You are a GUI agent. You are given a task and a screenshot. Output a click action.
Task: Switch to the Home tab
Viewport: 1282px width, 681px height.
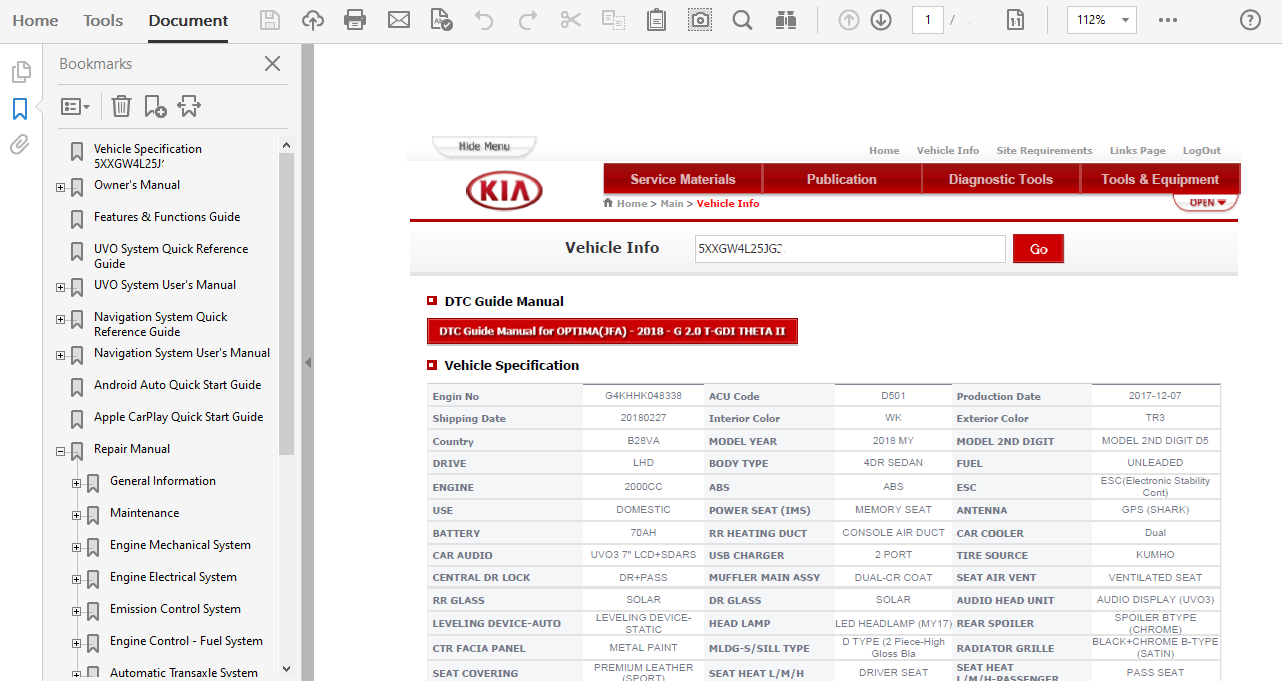pos(35,20)
